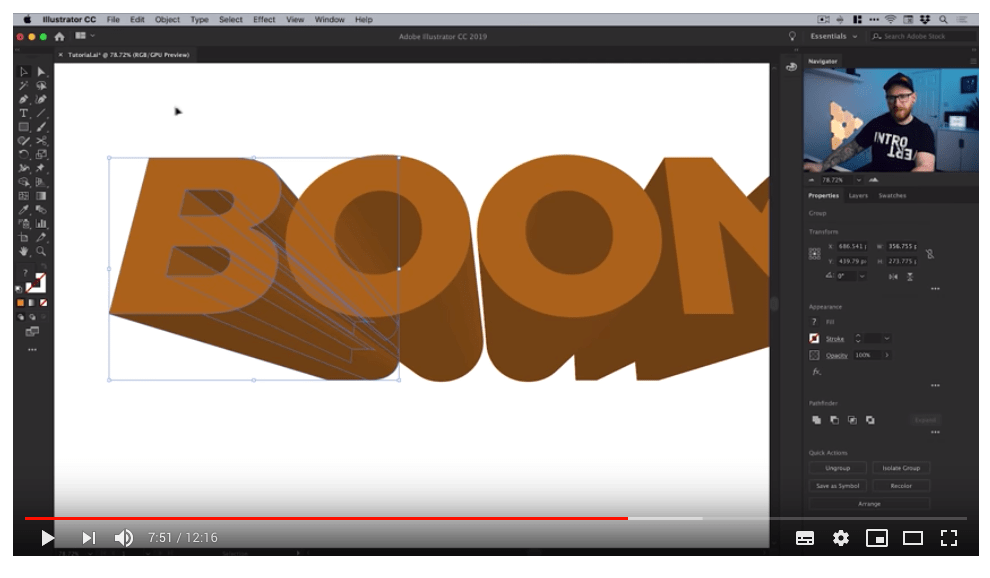Select the Type tool
The width and height of the screenshot is (990, 578).
point(24,113)
